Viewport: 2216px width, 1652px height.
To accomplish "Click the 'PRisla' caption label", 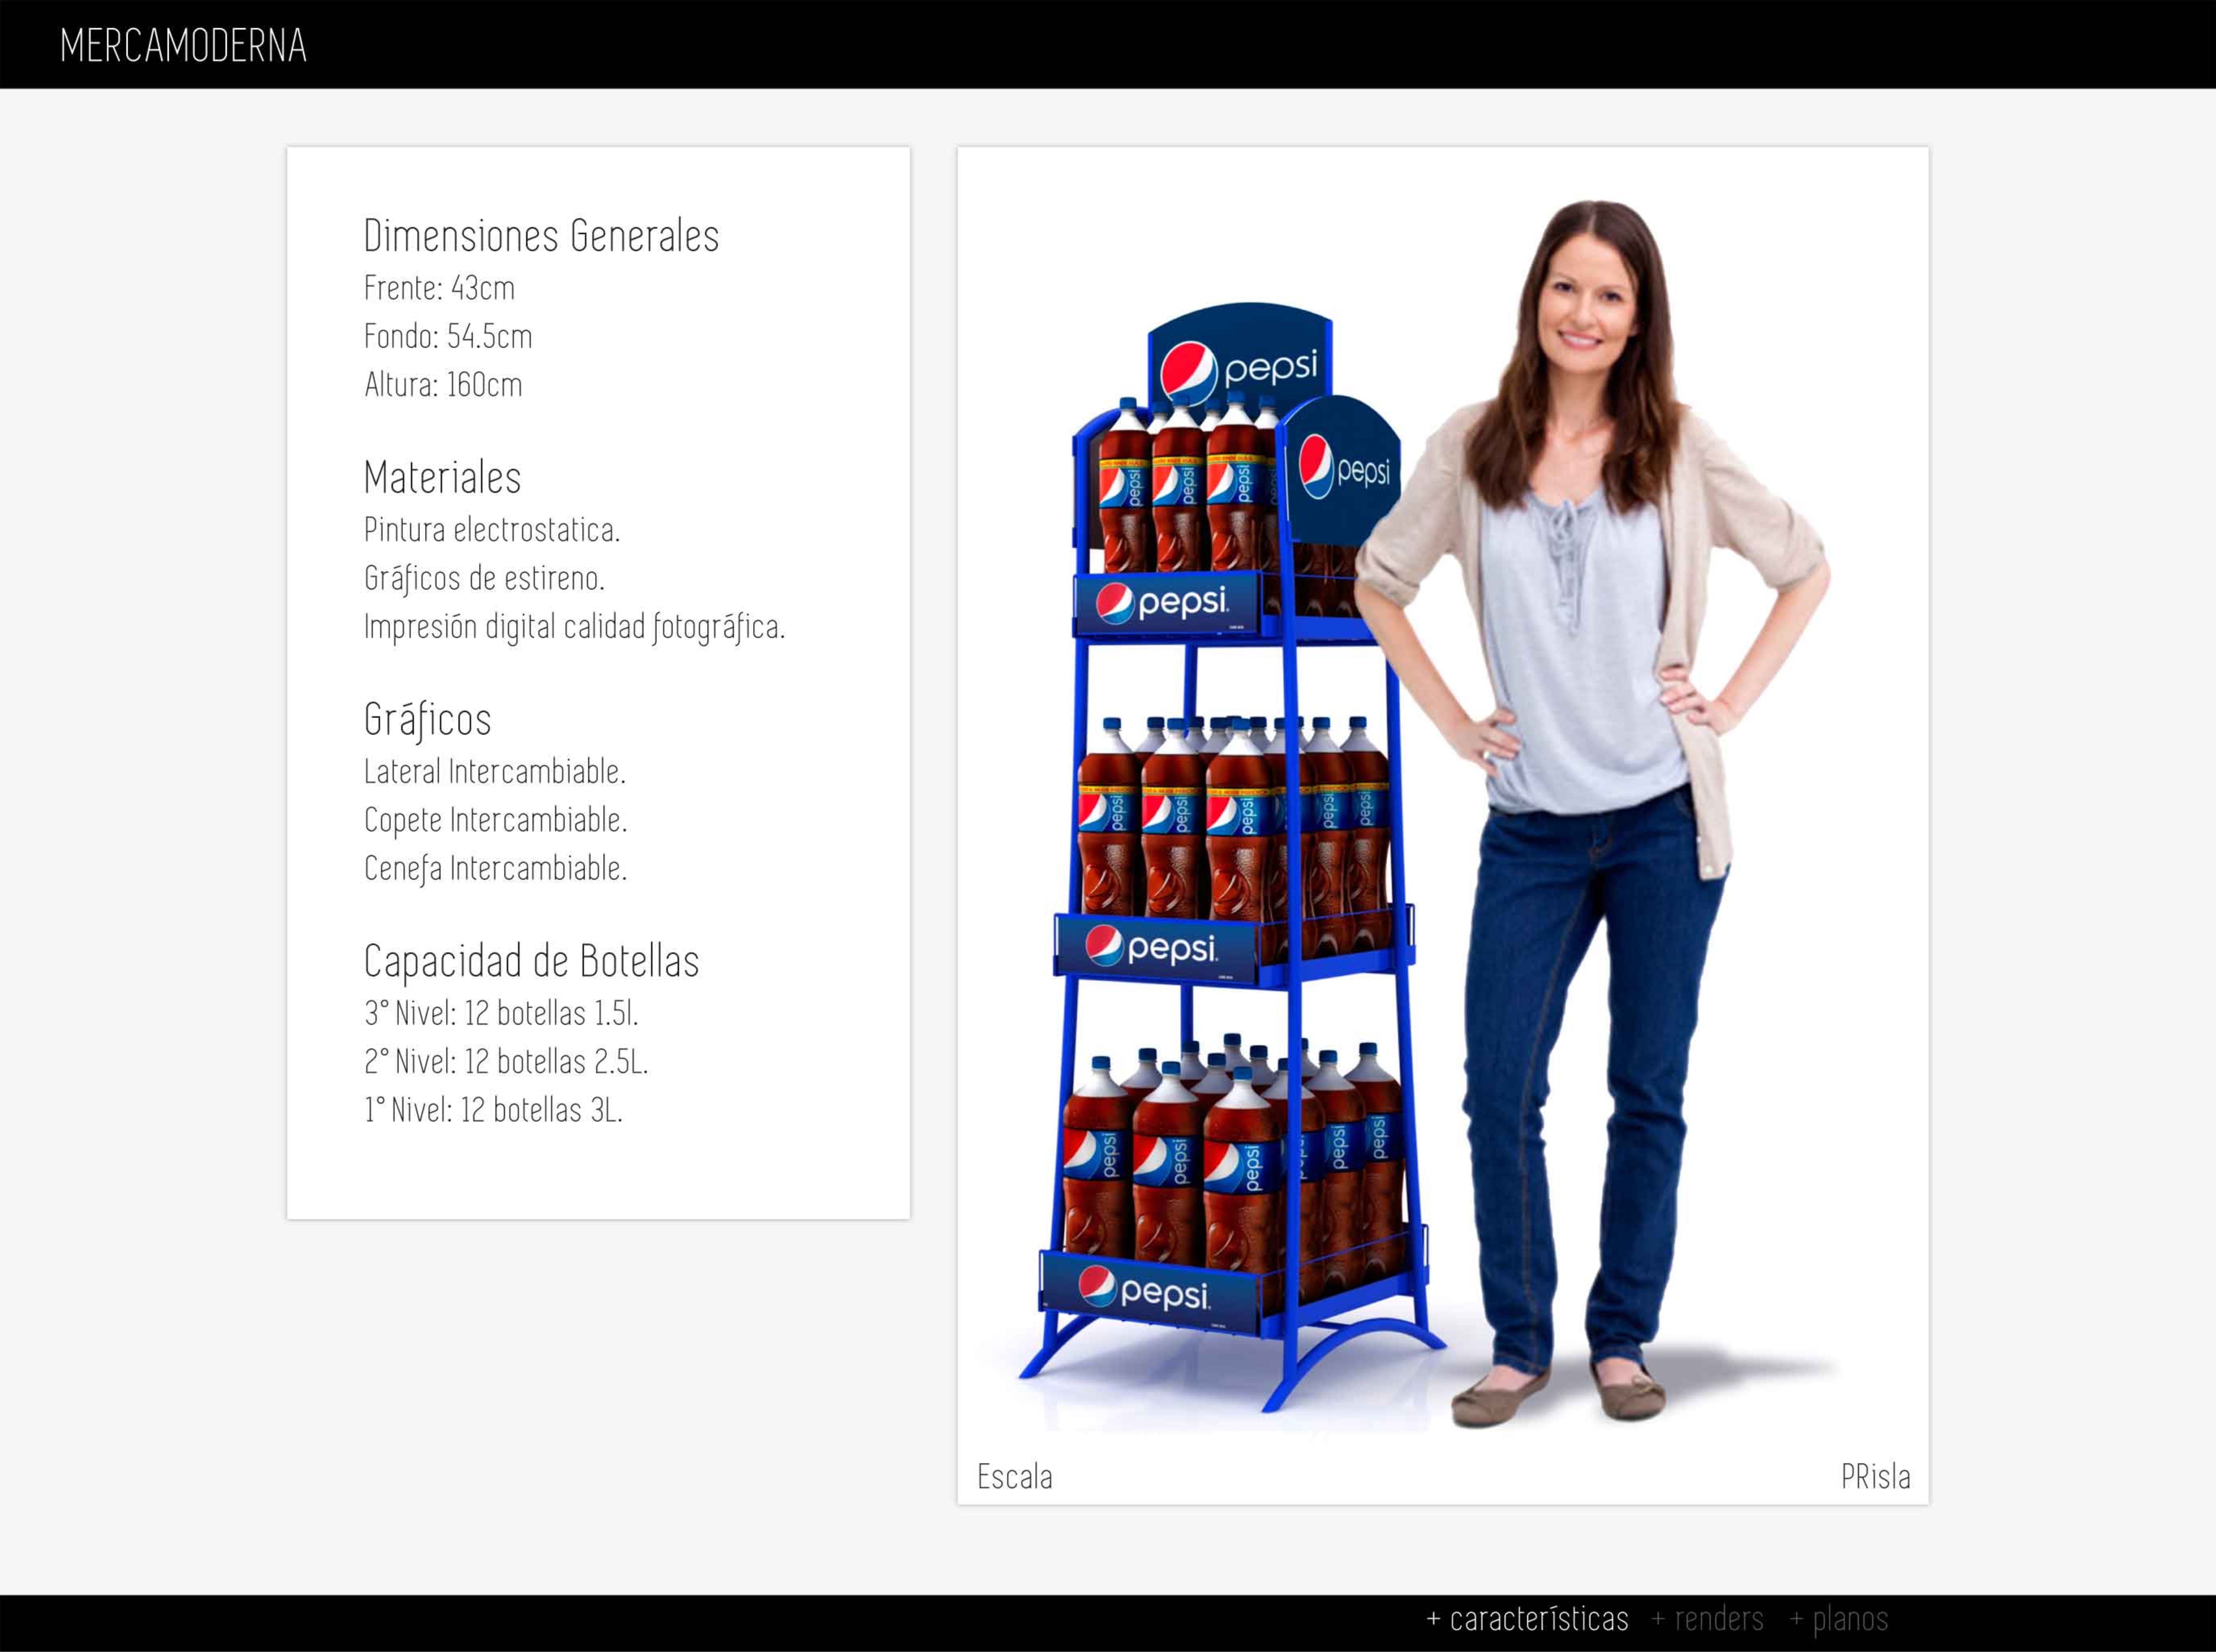I will [x=1875, y=1476].
